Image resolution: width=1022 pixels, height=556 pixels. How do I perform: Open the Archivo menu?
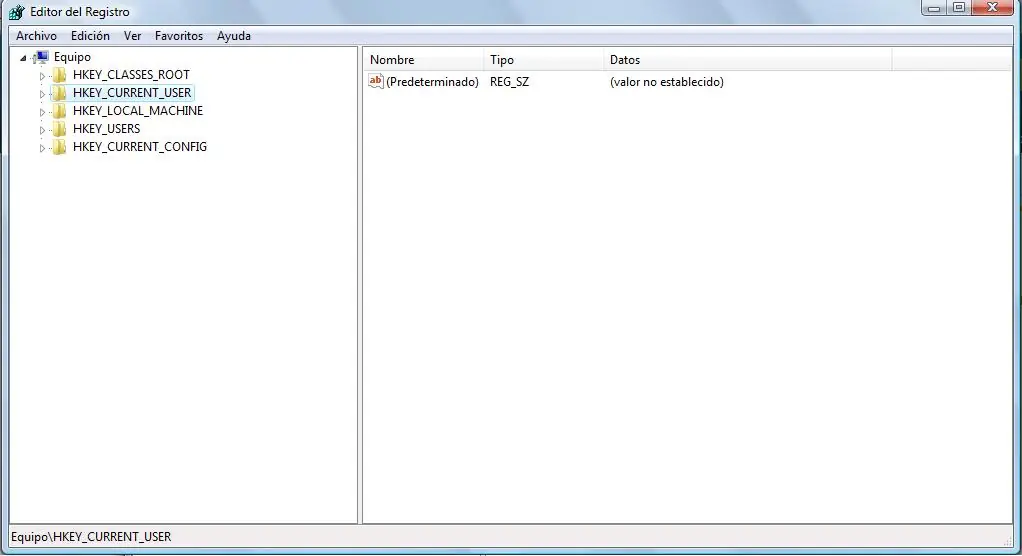[x=36, y=36]
